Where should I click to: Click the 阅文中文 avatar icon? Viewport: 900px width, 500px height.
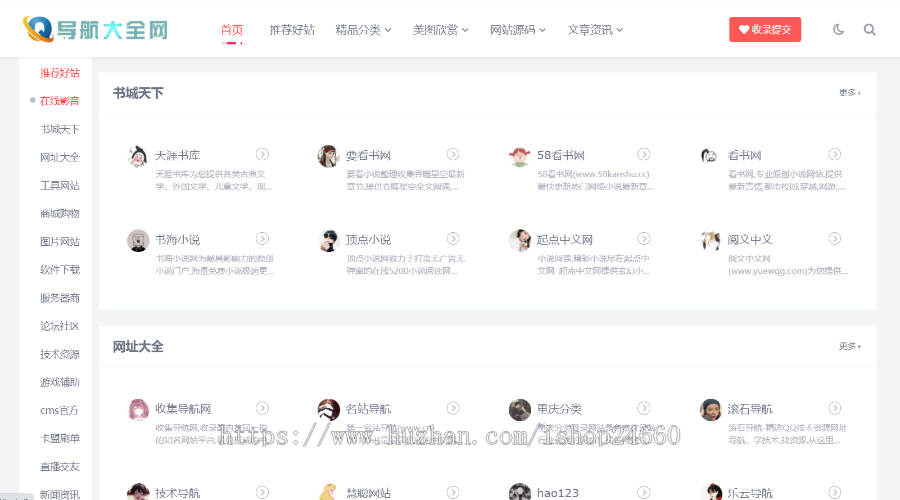point(711,241)
